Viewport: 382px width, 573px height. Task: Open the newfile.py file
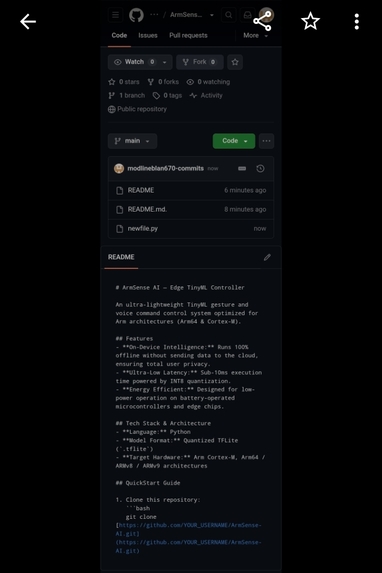tap(143, 229)
